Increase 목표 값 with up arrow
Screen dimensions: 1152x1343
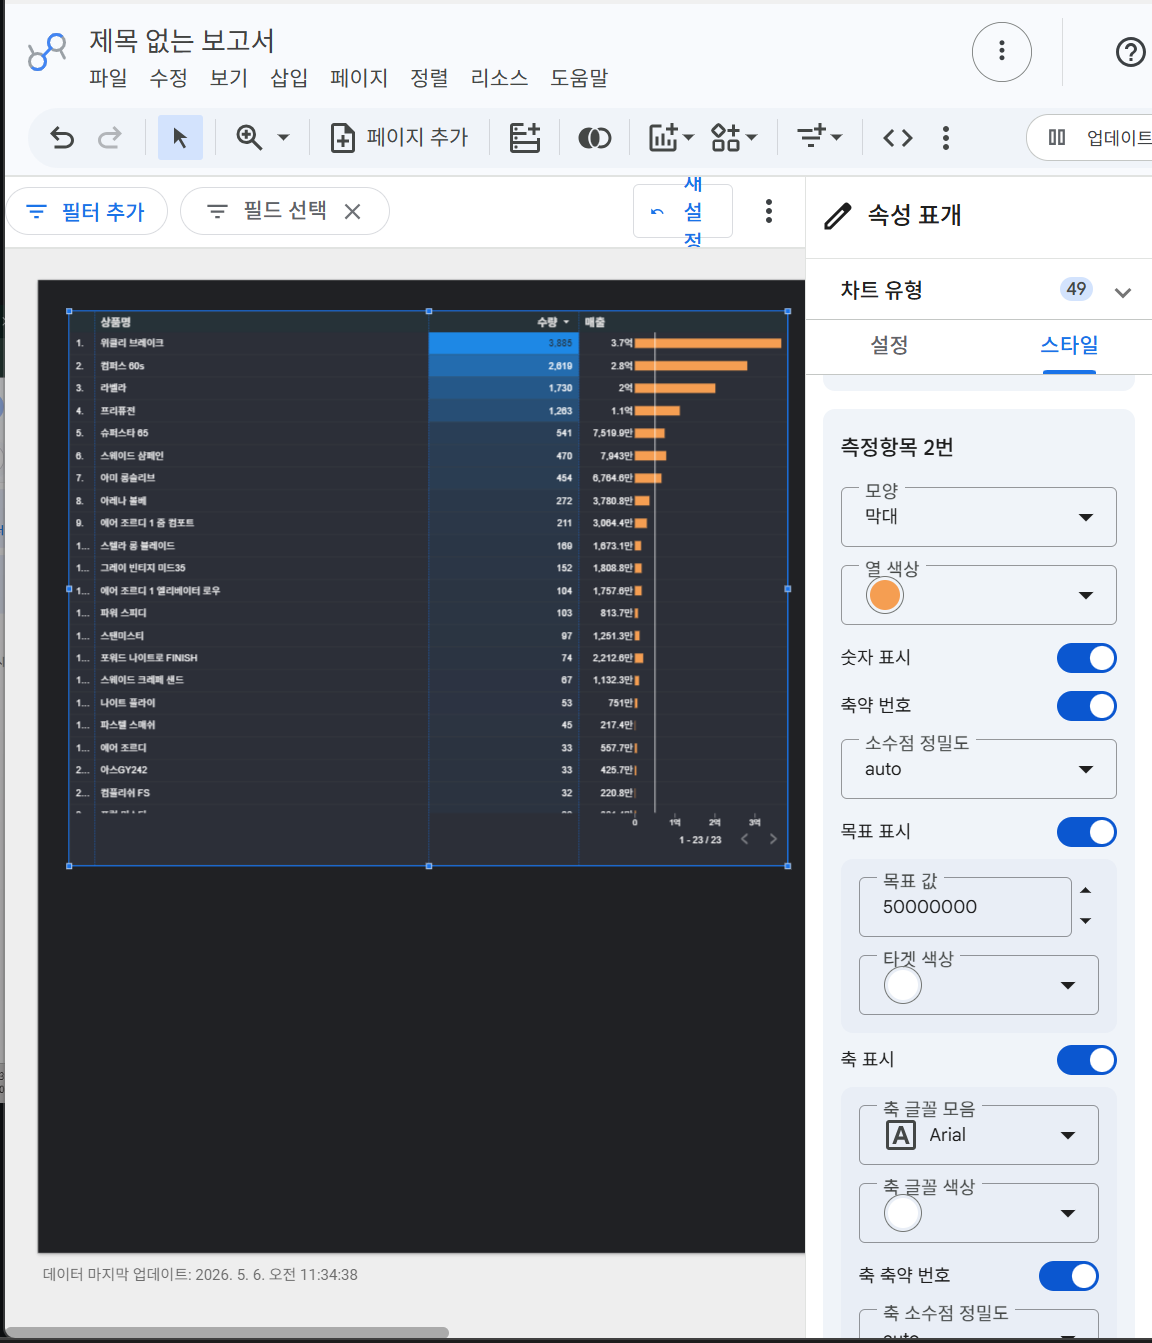click(x=1086, y=890)
